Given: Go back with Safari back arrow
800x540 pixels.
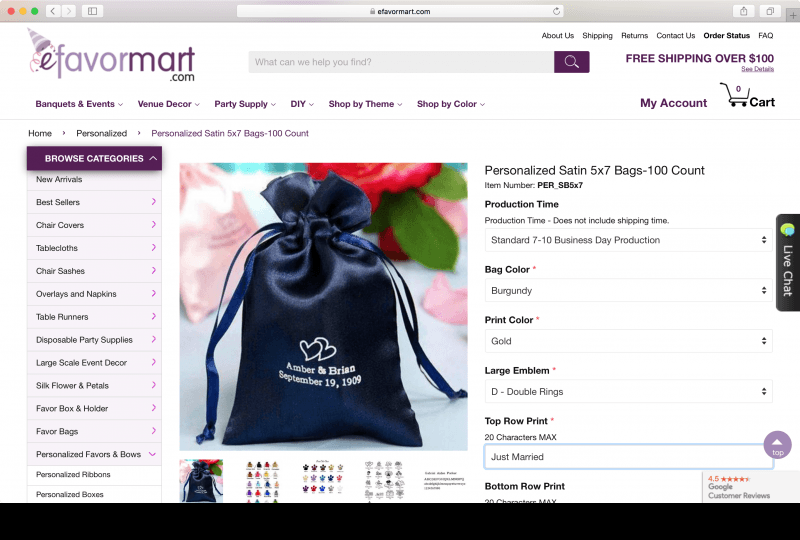Looking at the screenshot, I should tap(53, 11).
